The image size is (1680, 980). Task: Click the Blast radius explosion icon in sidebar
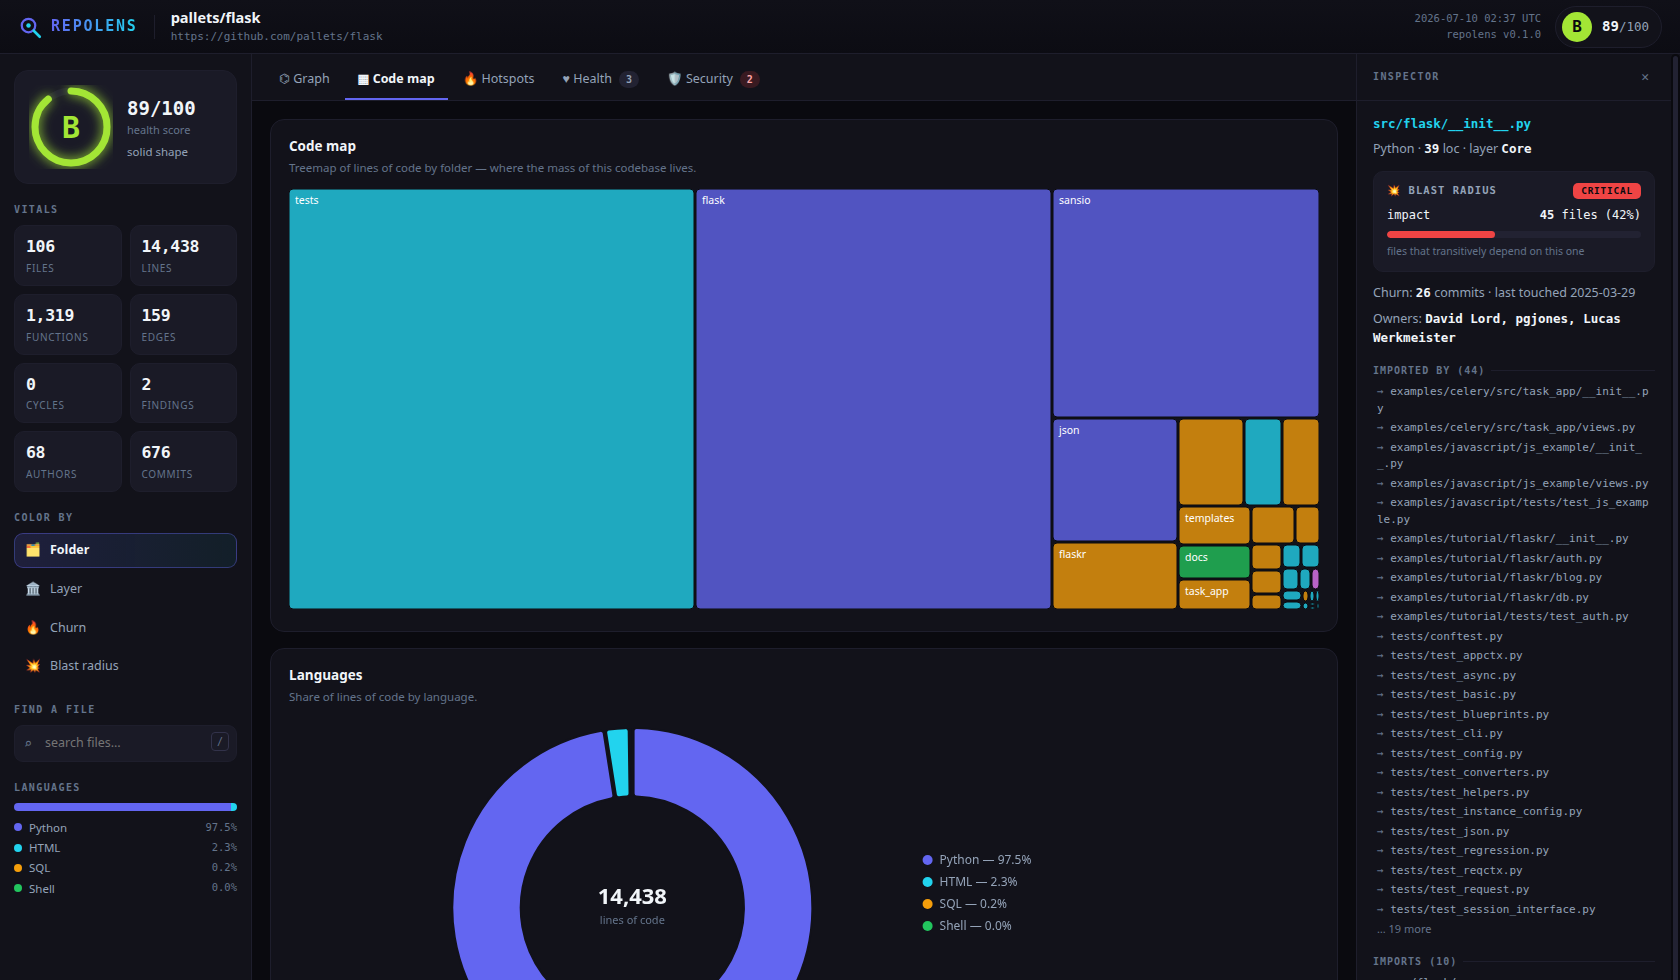click(x=33, y=666)
